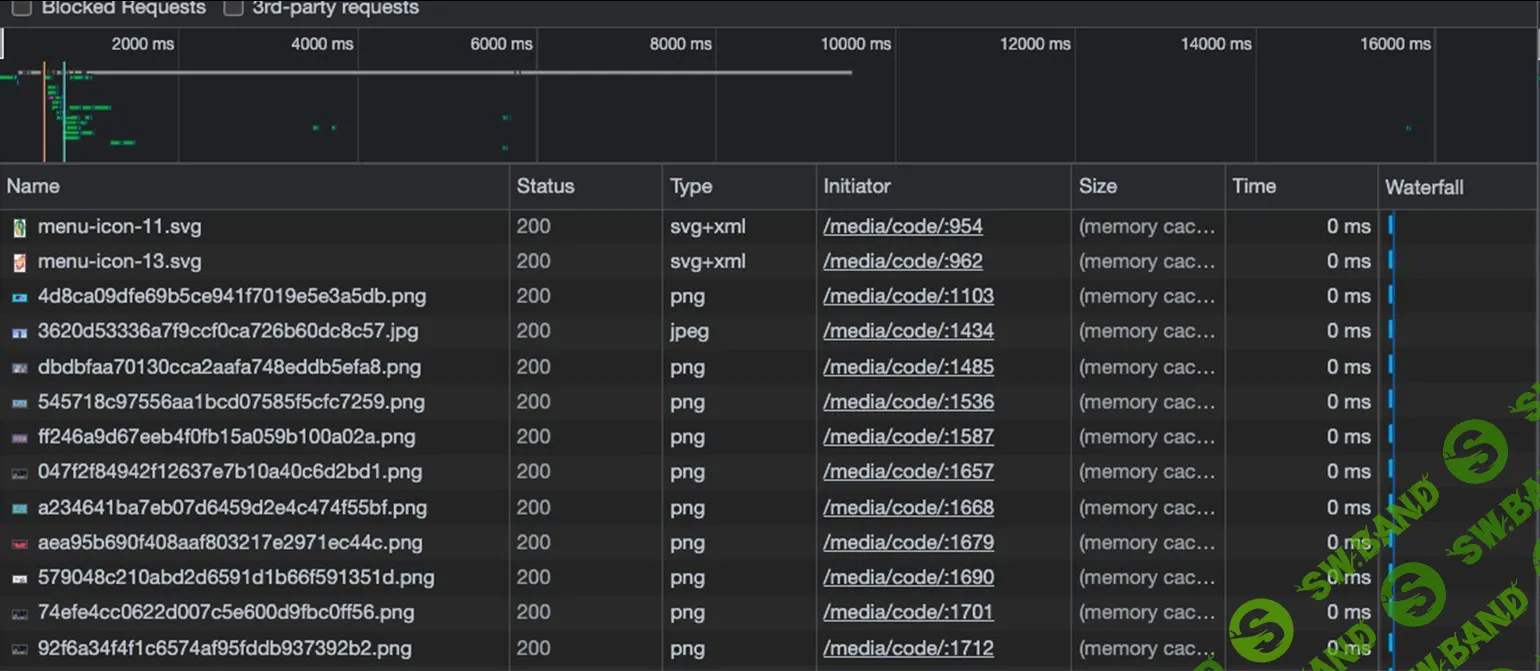Click thumbnail icon of dbdbfaa70130cca2aafa748eddb5efa8.png
Viewport: 1540px width, 671px height.
20,368
